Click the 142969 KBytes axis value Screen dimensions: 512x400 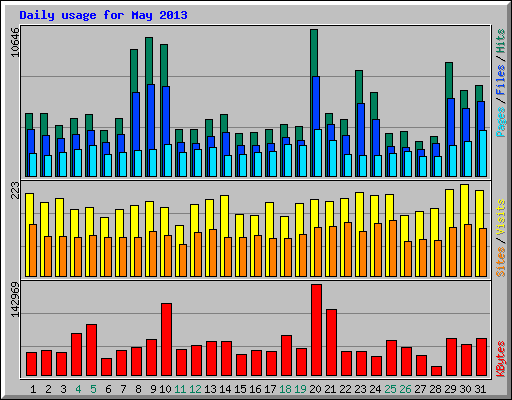15,299
